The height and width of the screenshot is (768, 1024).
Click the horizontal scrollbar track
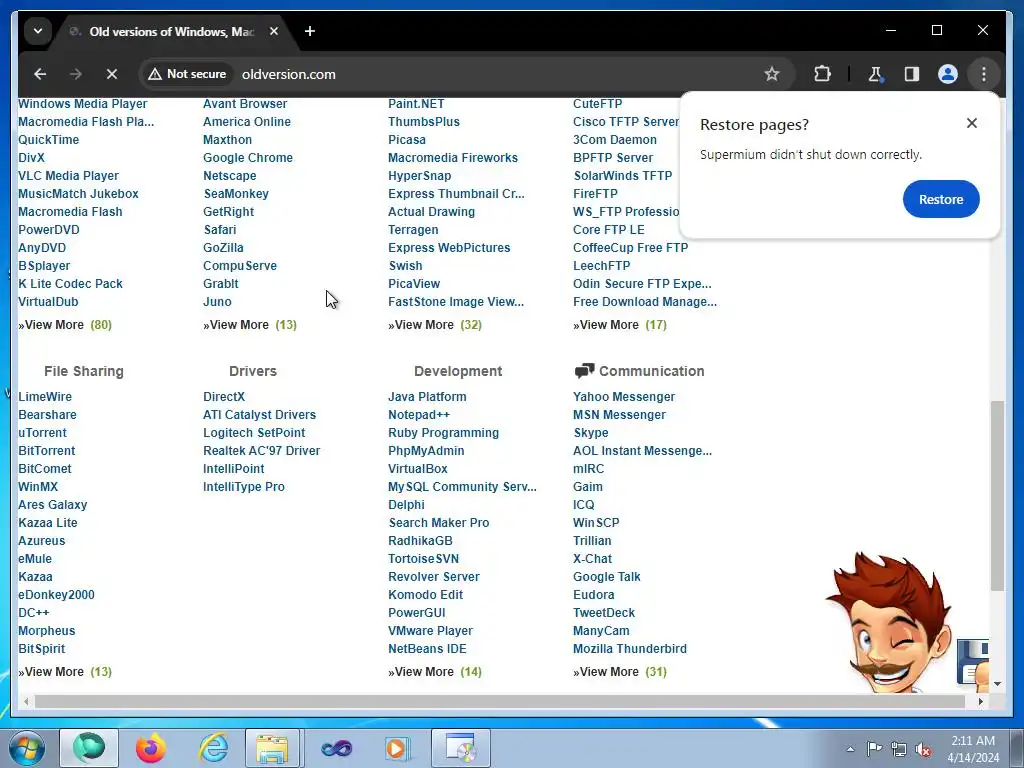[x=500, y=701]
